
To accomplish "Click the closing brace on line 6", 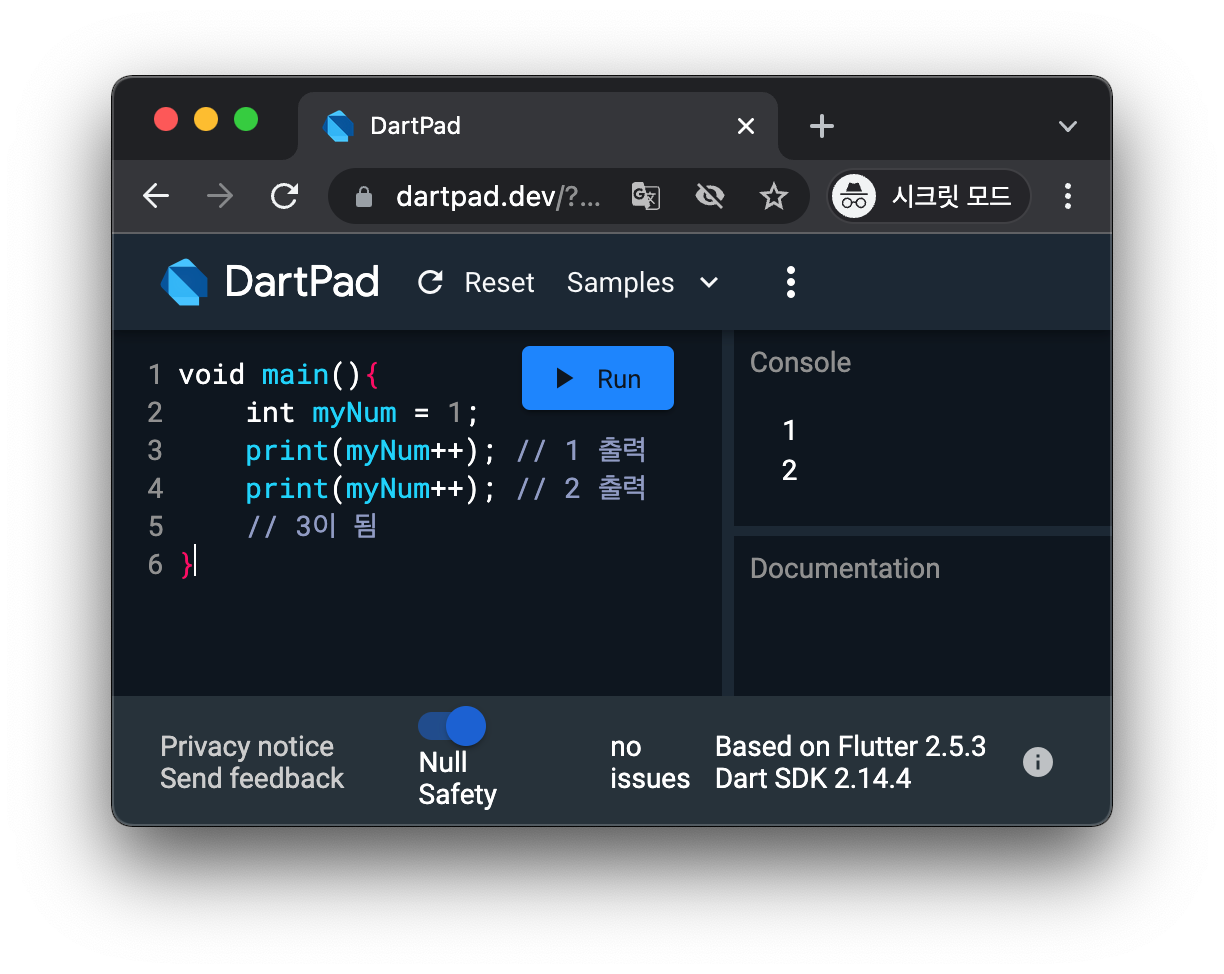I will pyautogui.click(x=186, y=564).
